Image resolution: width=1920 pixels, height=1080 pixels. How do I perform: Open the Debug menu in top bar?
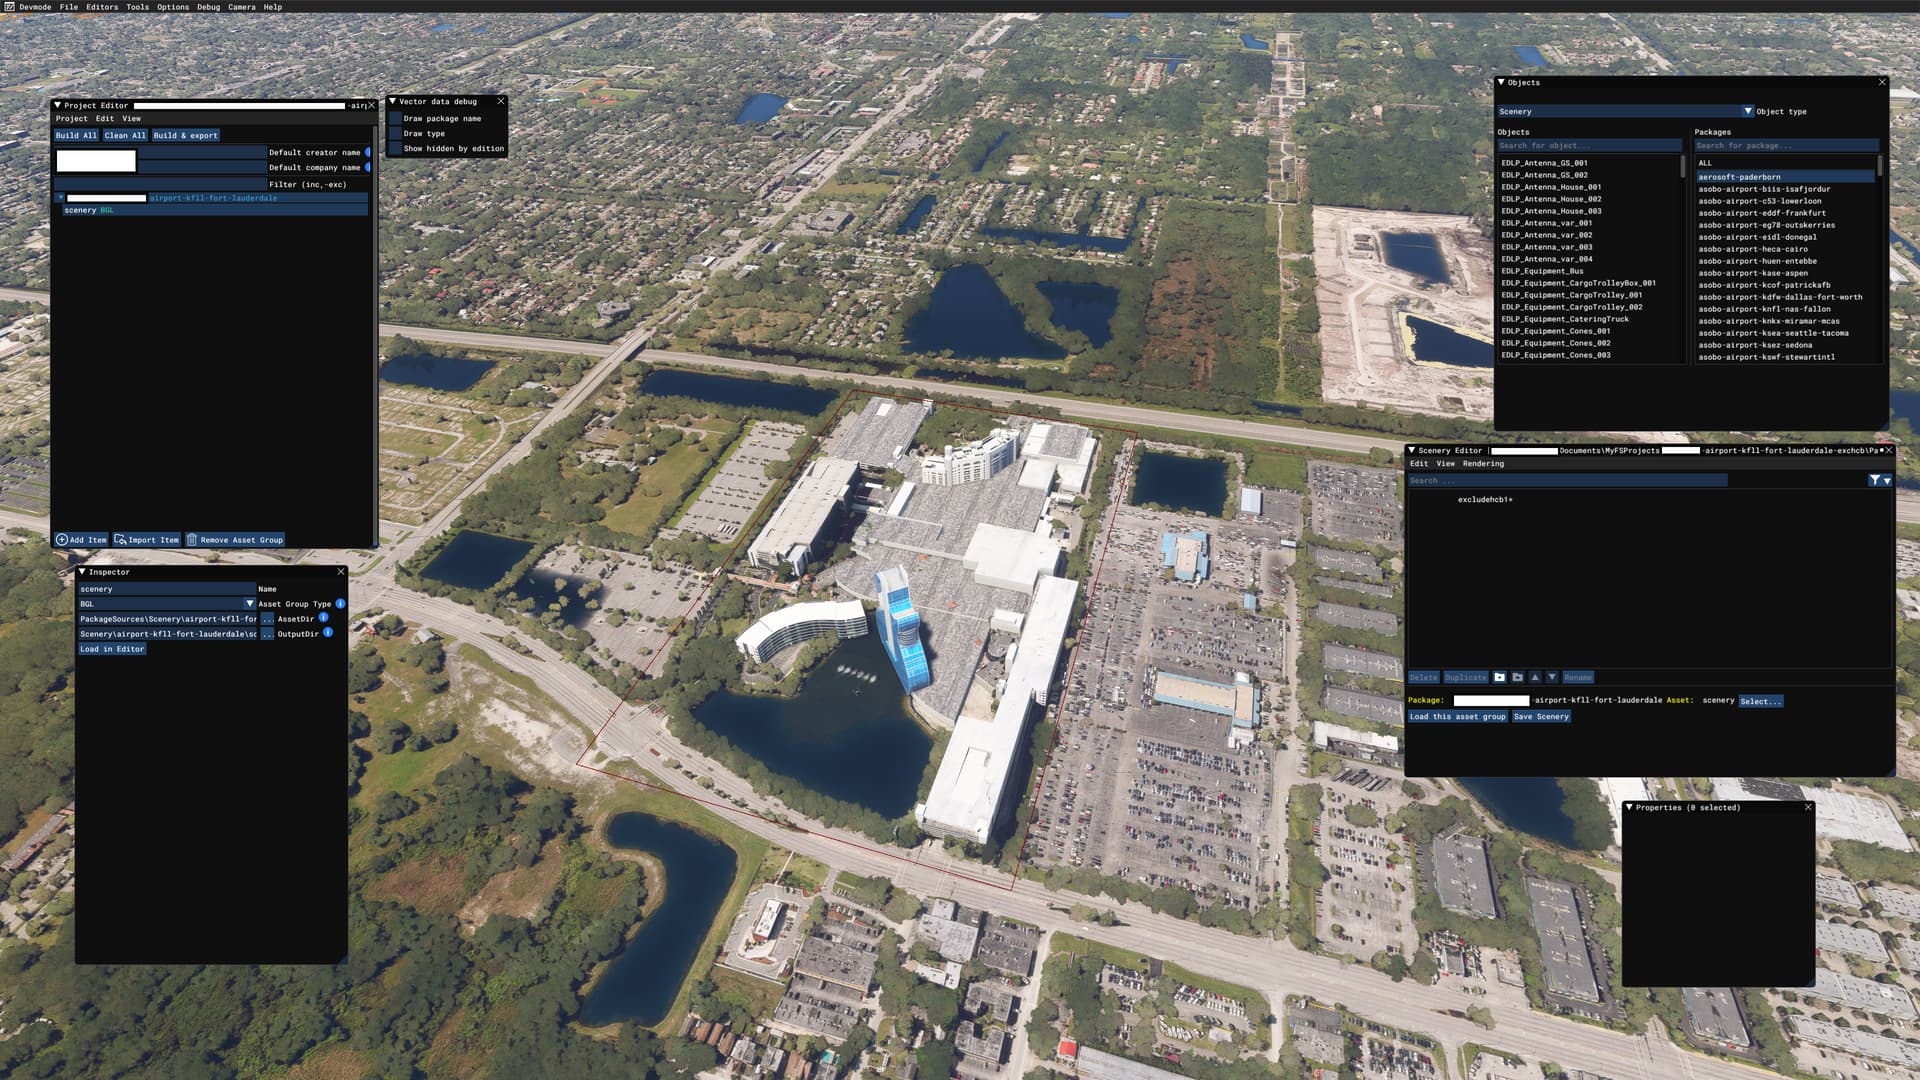point(208,7)
